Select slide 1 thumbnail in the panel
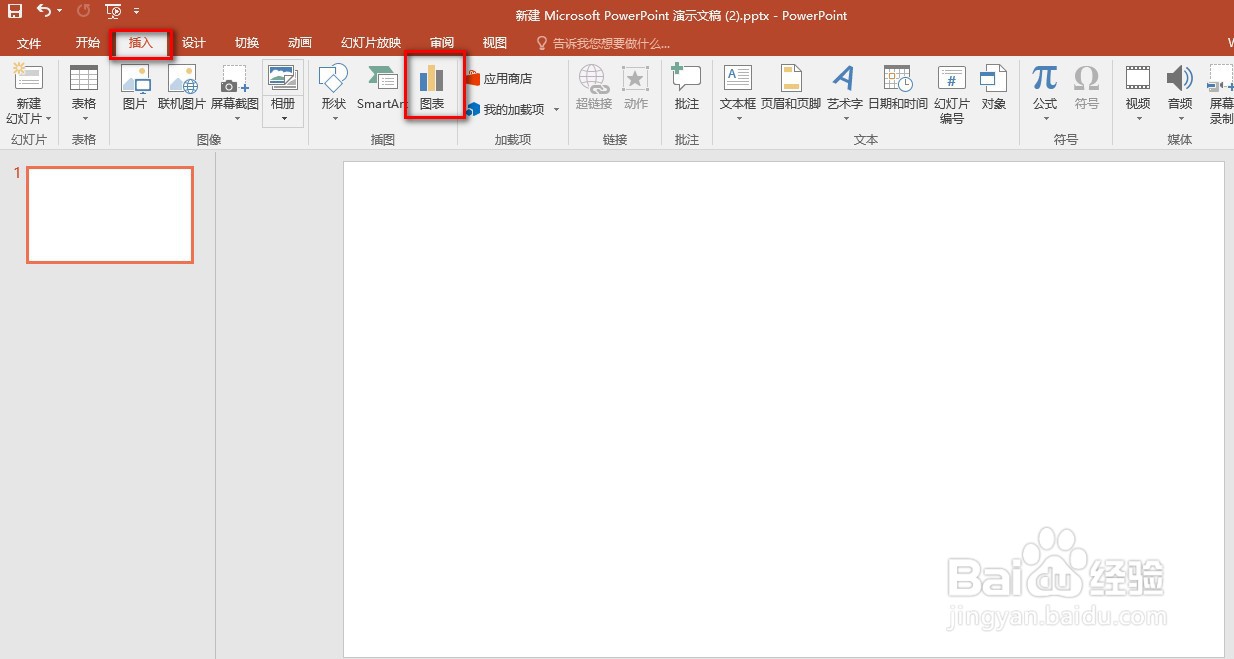1234x659 pixels. click(110, 215)
